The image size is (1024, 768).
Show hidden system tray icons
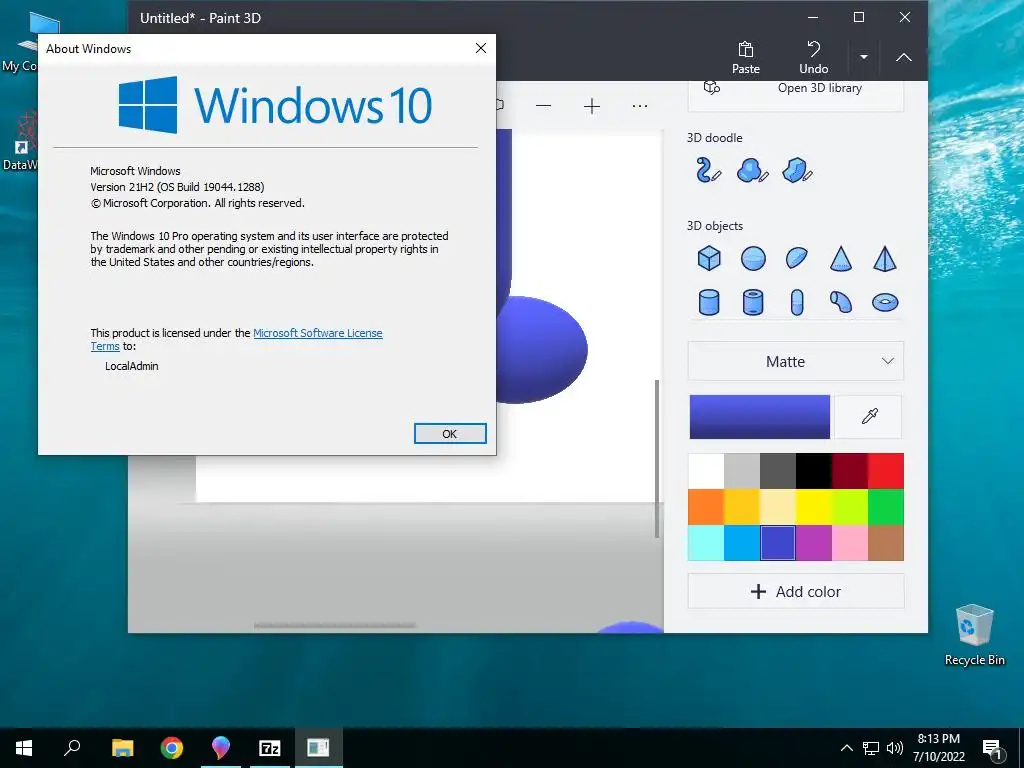[846, 748]
